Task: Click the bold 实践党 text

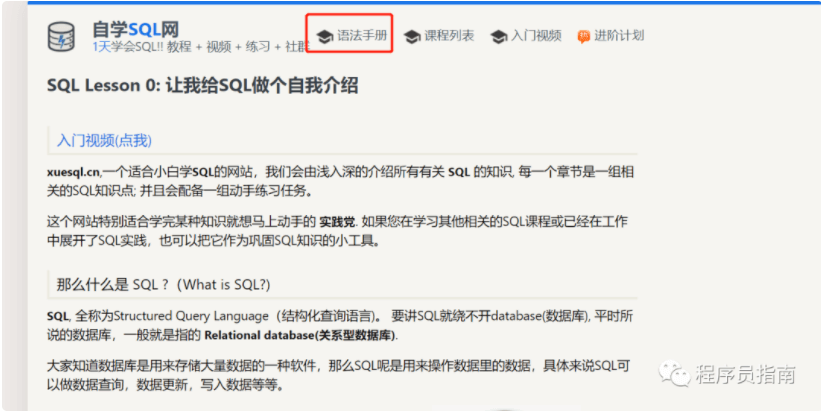Action: (x=337, y=221)
